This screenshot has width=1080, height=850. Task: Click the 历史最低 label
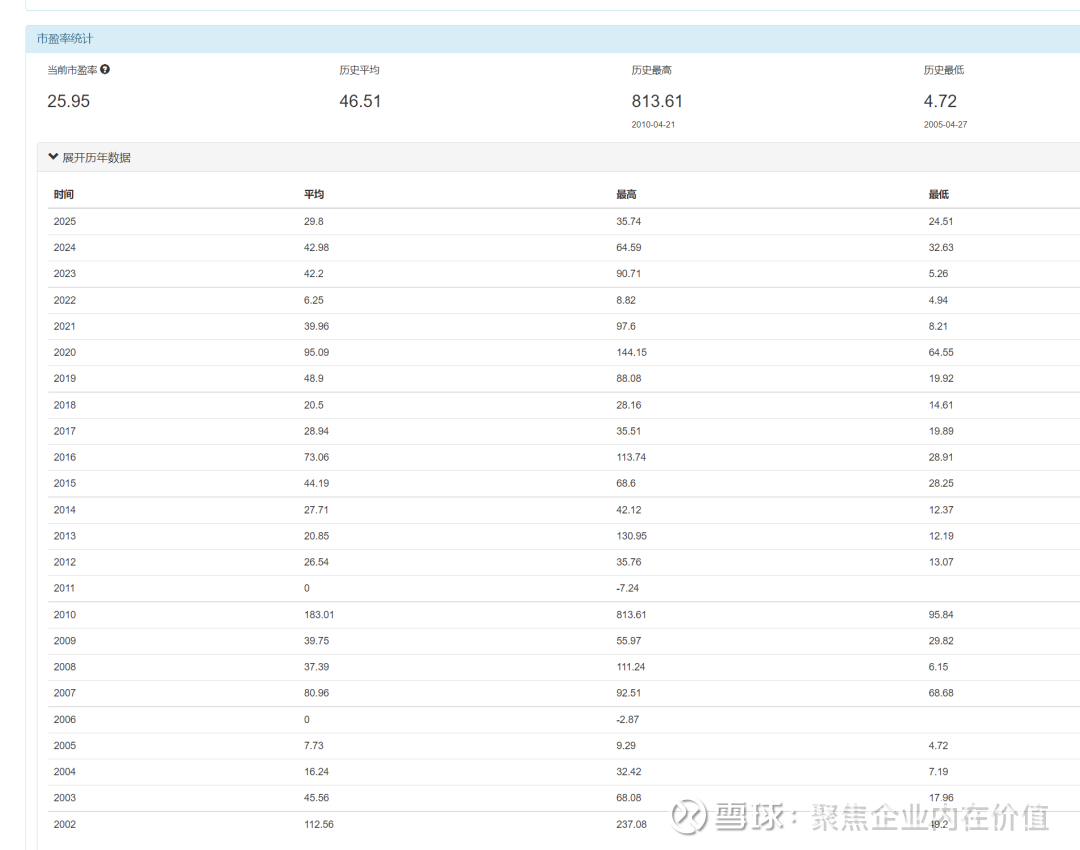[944, 70]
